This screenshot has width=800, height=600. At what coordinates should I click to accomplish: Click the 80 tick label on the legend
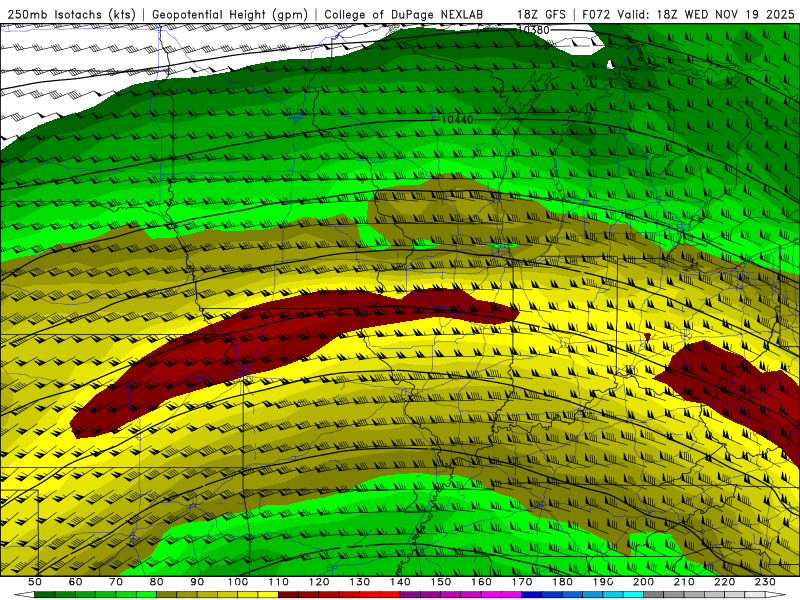[x=157, y=582]
